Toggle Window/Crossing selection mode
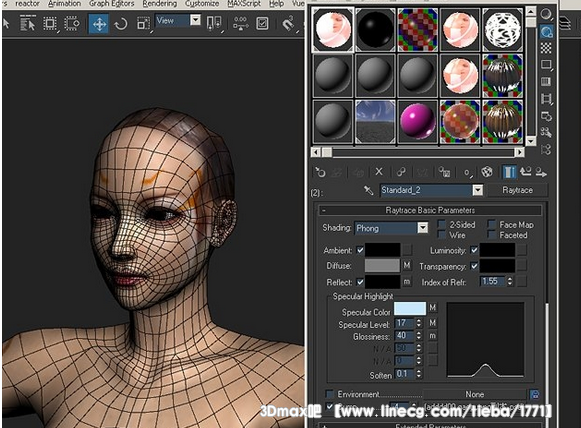Viewport: 581px width, 428px height. tap(72, 24)
